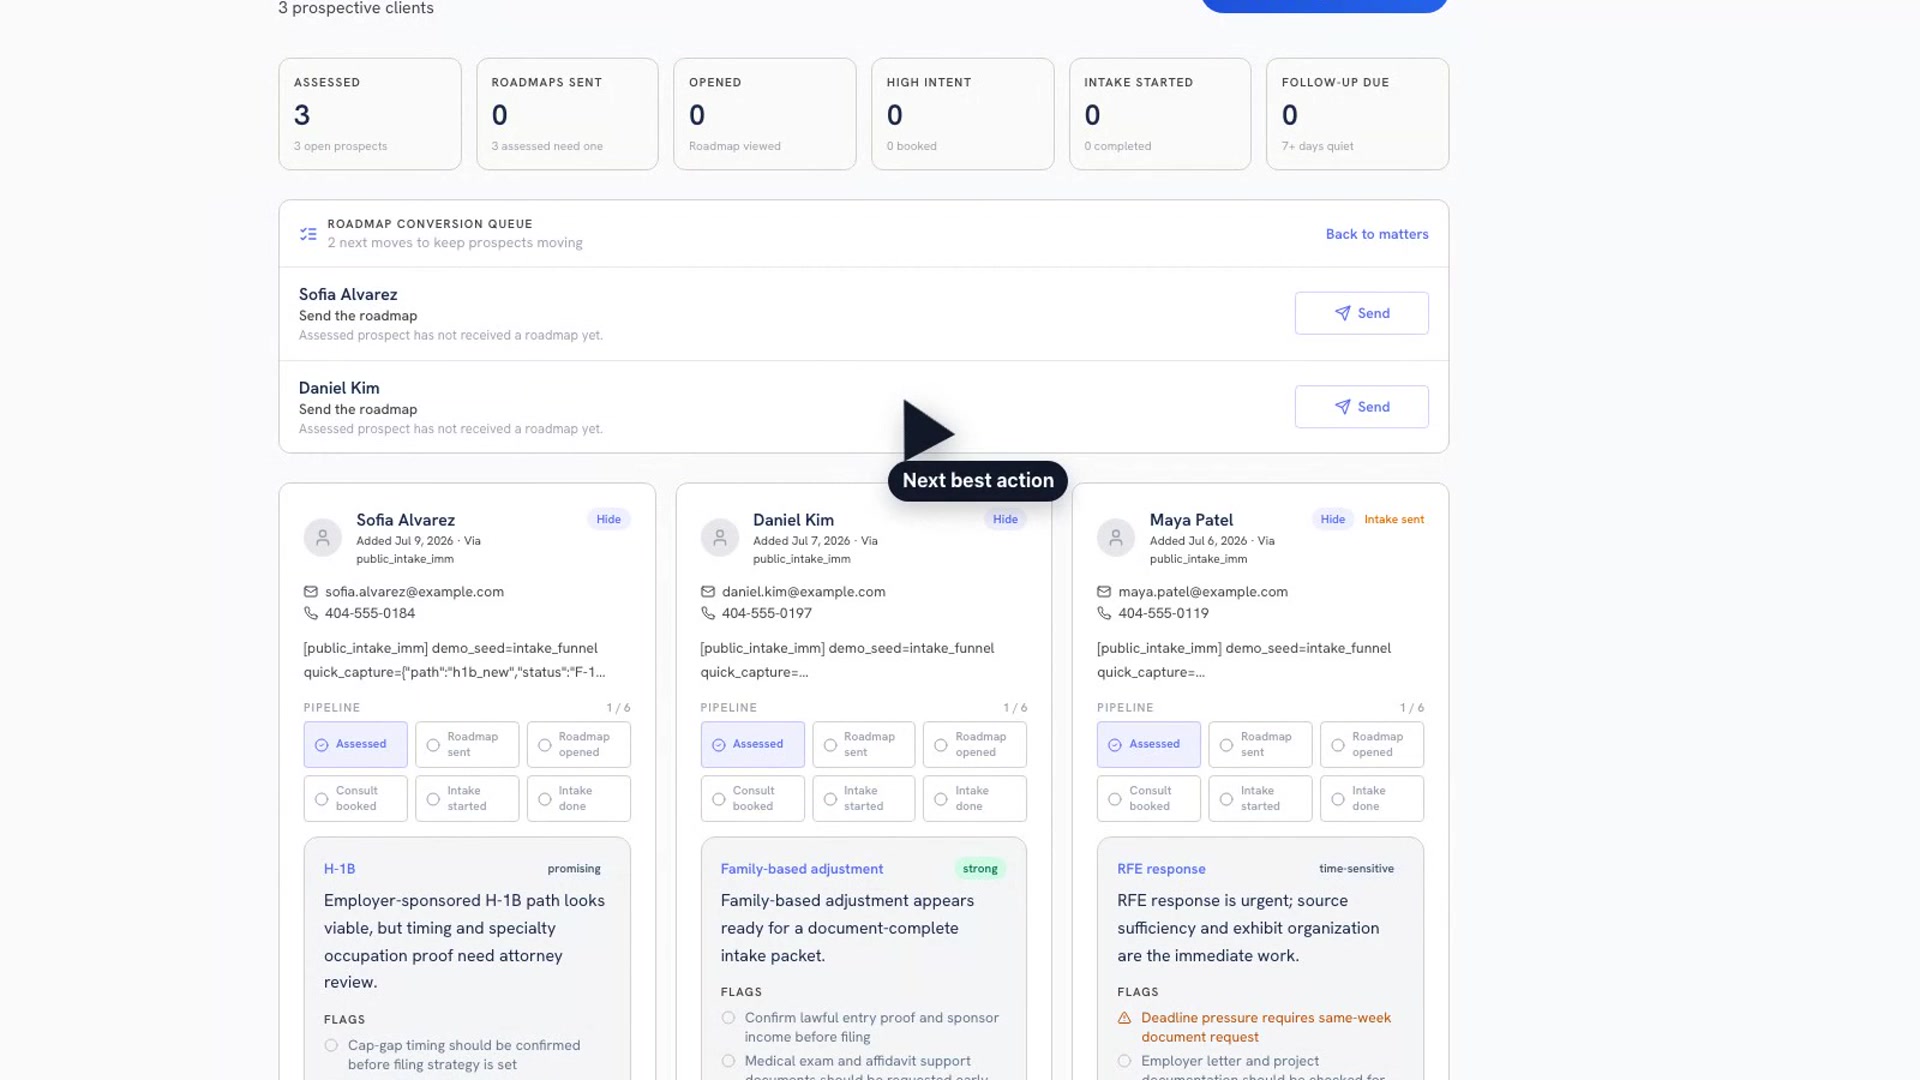This screenshot has height=1080, width=1920.
Task: Click Sofia Alvarez's avatar icon
Action: click(x=322, y=538)
